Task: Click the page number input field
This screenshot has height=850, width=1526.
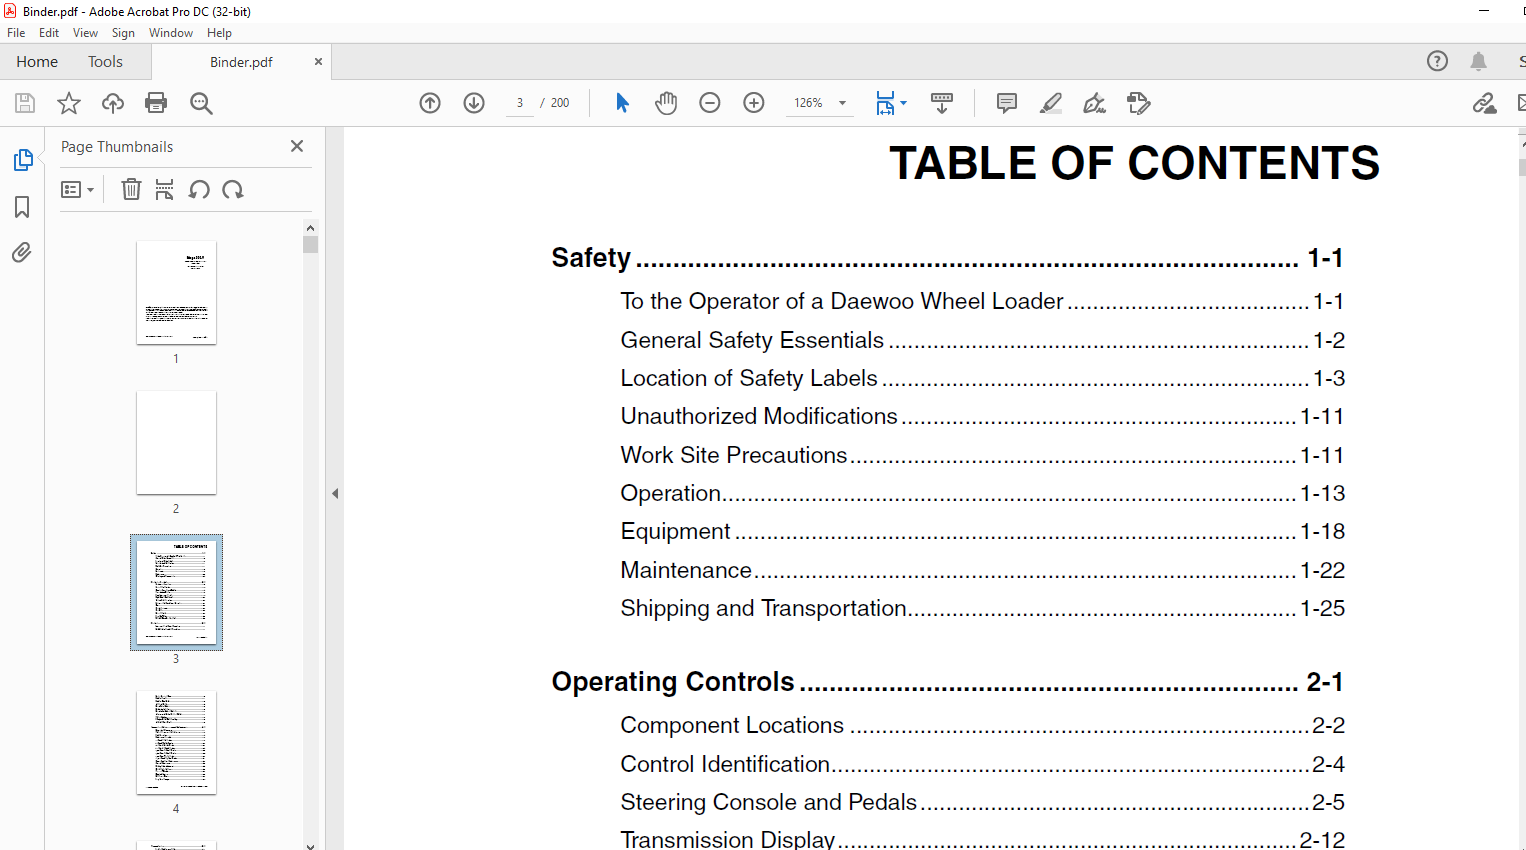Action: tap(520, 103)
